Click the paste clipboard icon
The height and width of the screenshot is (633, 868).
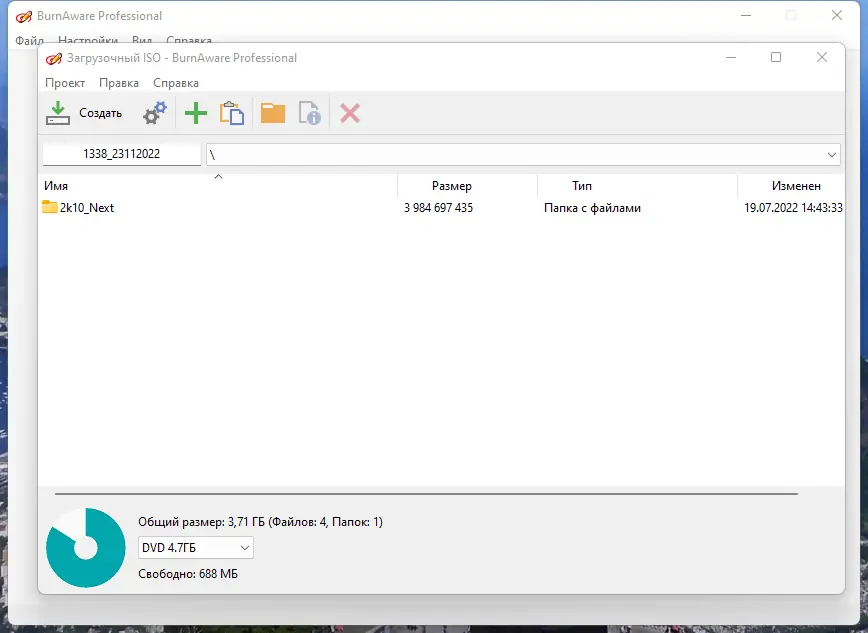coord(232,113)
